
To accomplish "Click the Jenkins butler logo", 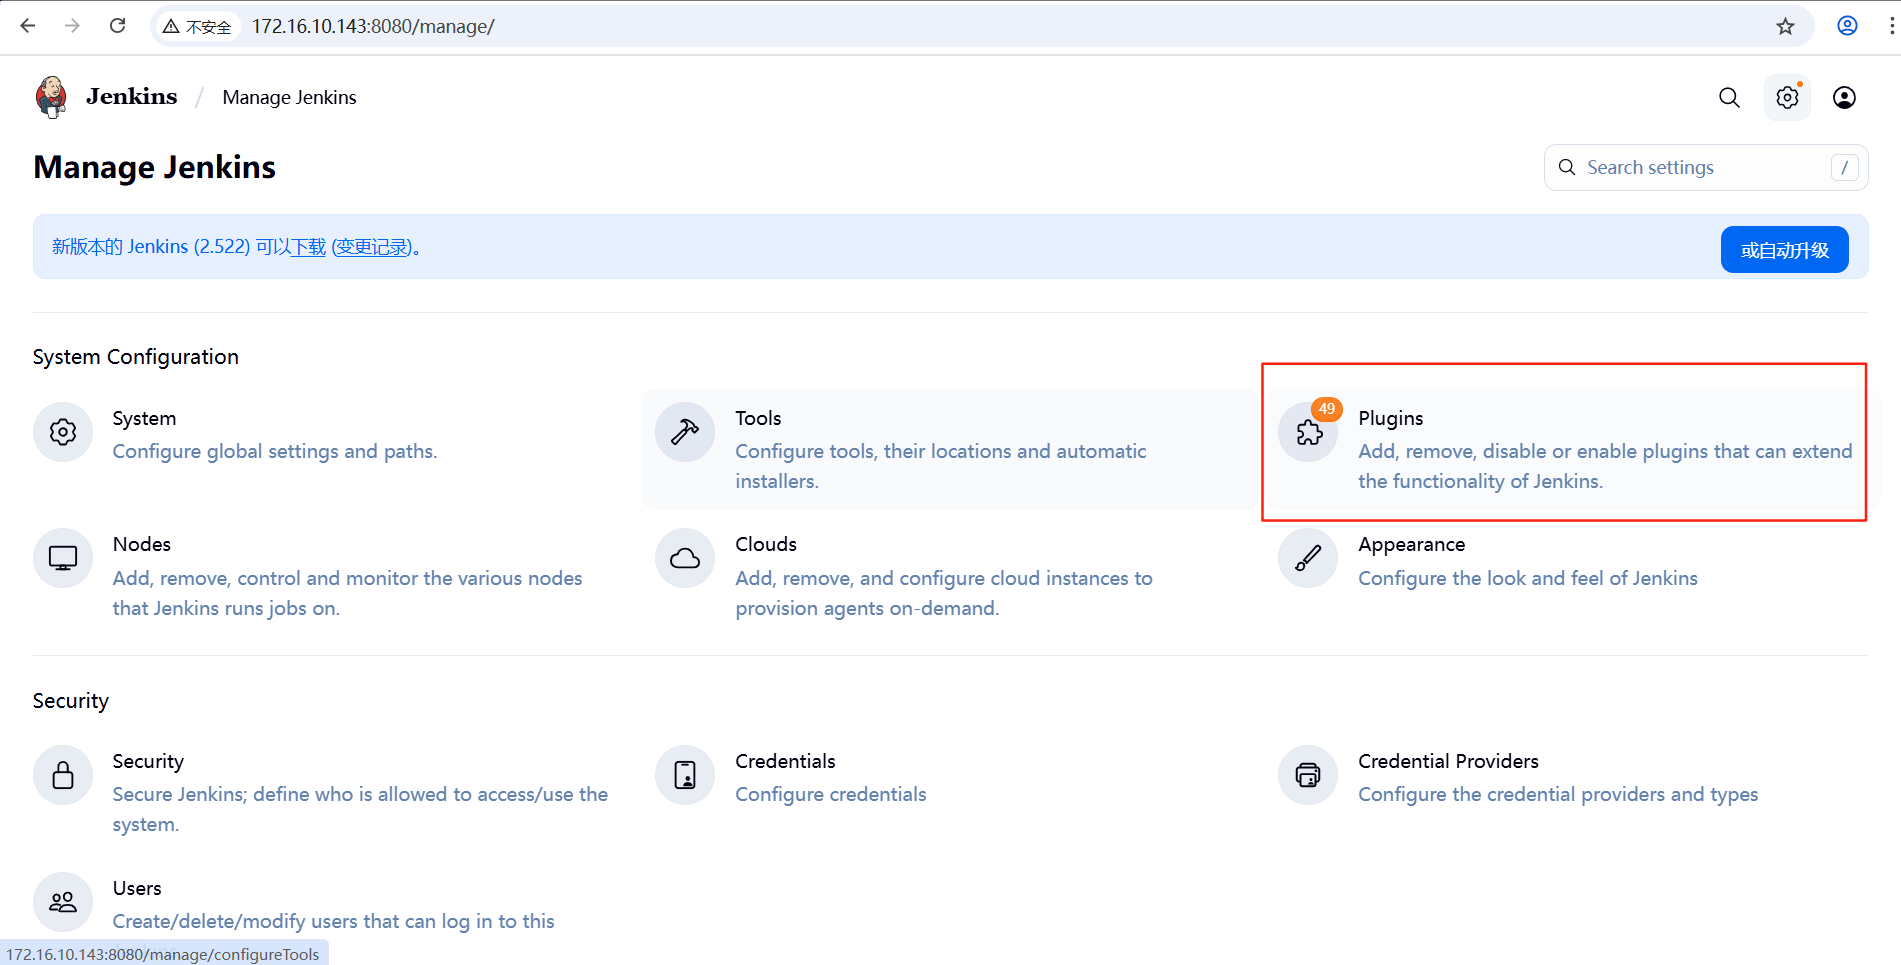I will click(x=51, y=97).
